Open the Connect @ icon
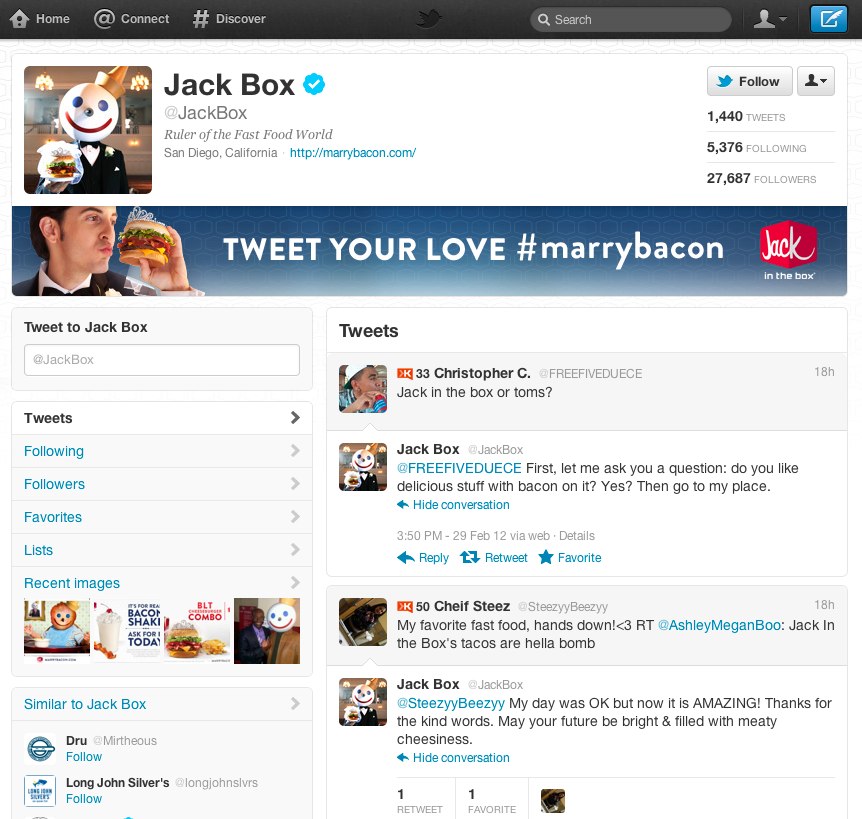 (104, 19)
